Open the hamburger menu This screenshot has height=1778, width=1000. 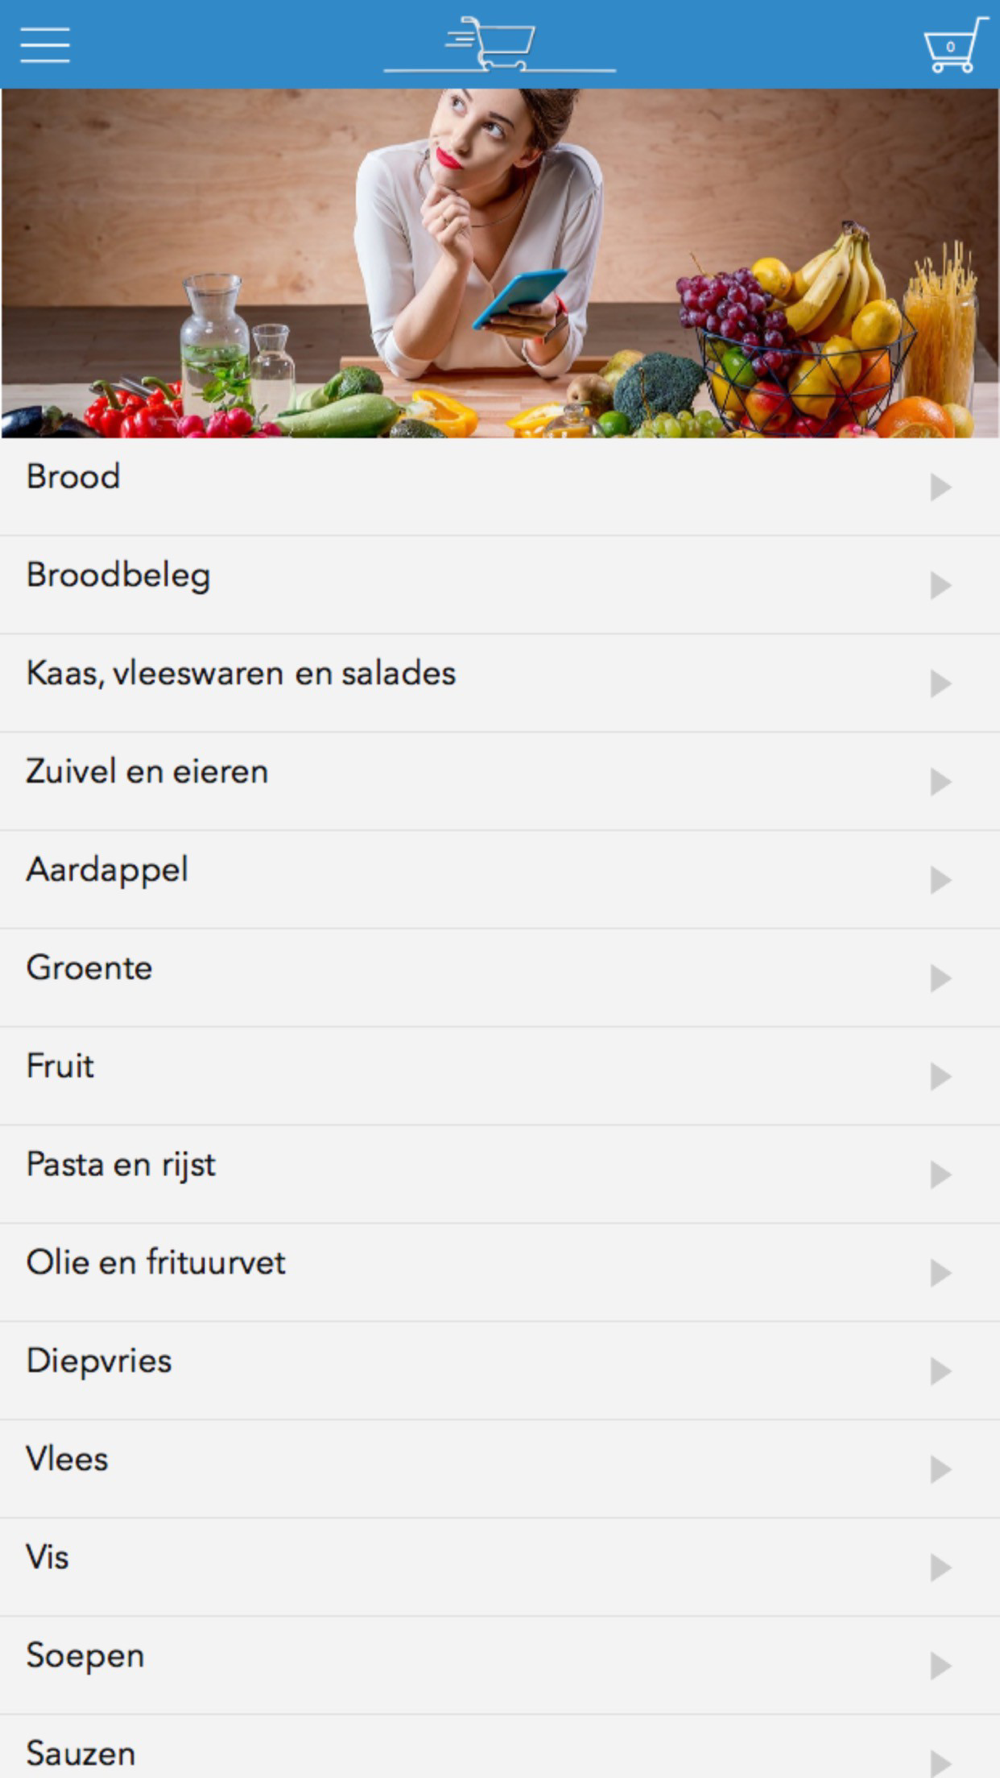(x=45, y=45)
